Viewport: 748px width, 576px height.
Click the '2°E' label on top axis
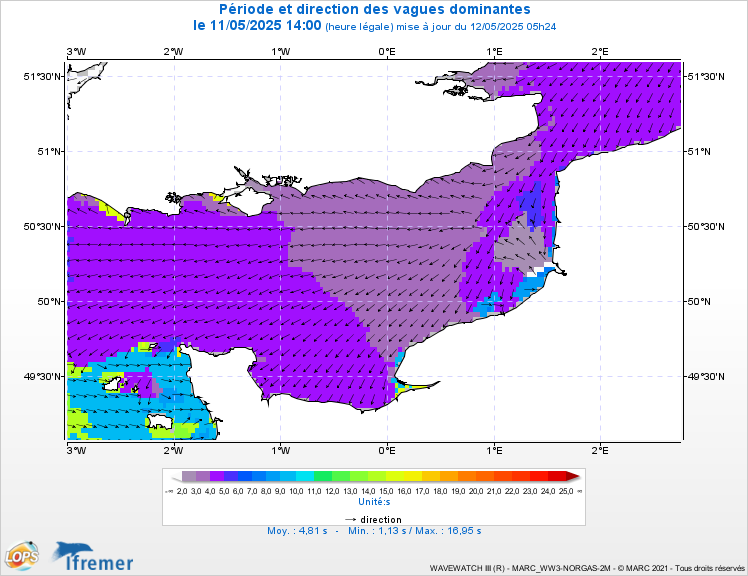pyautogui.click(x=600, y=52)
